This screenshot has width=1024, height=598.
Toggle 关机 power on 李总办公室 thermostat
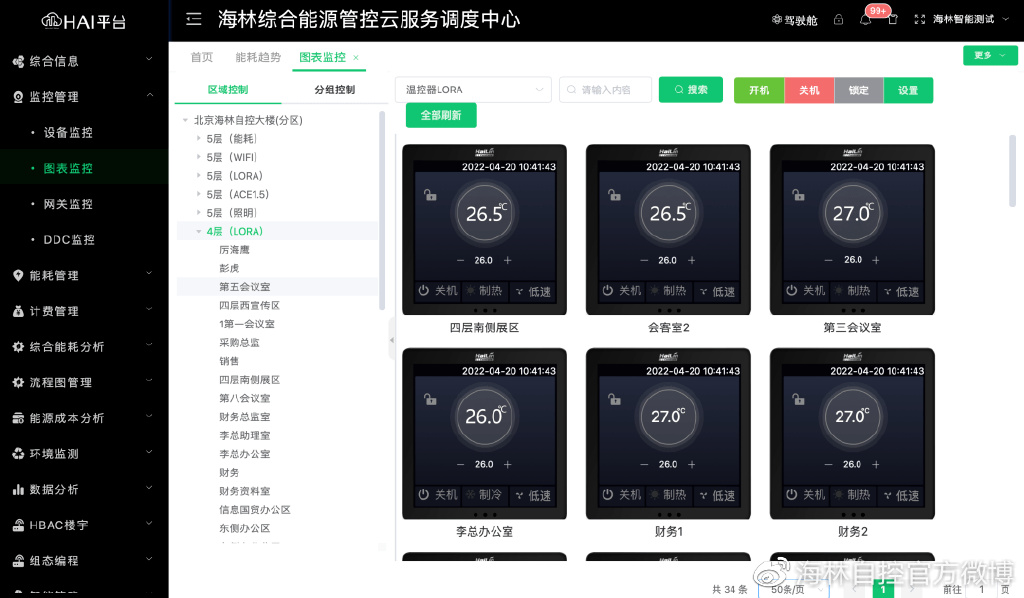point(438,495)
